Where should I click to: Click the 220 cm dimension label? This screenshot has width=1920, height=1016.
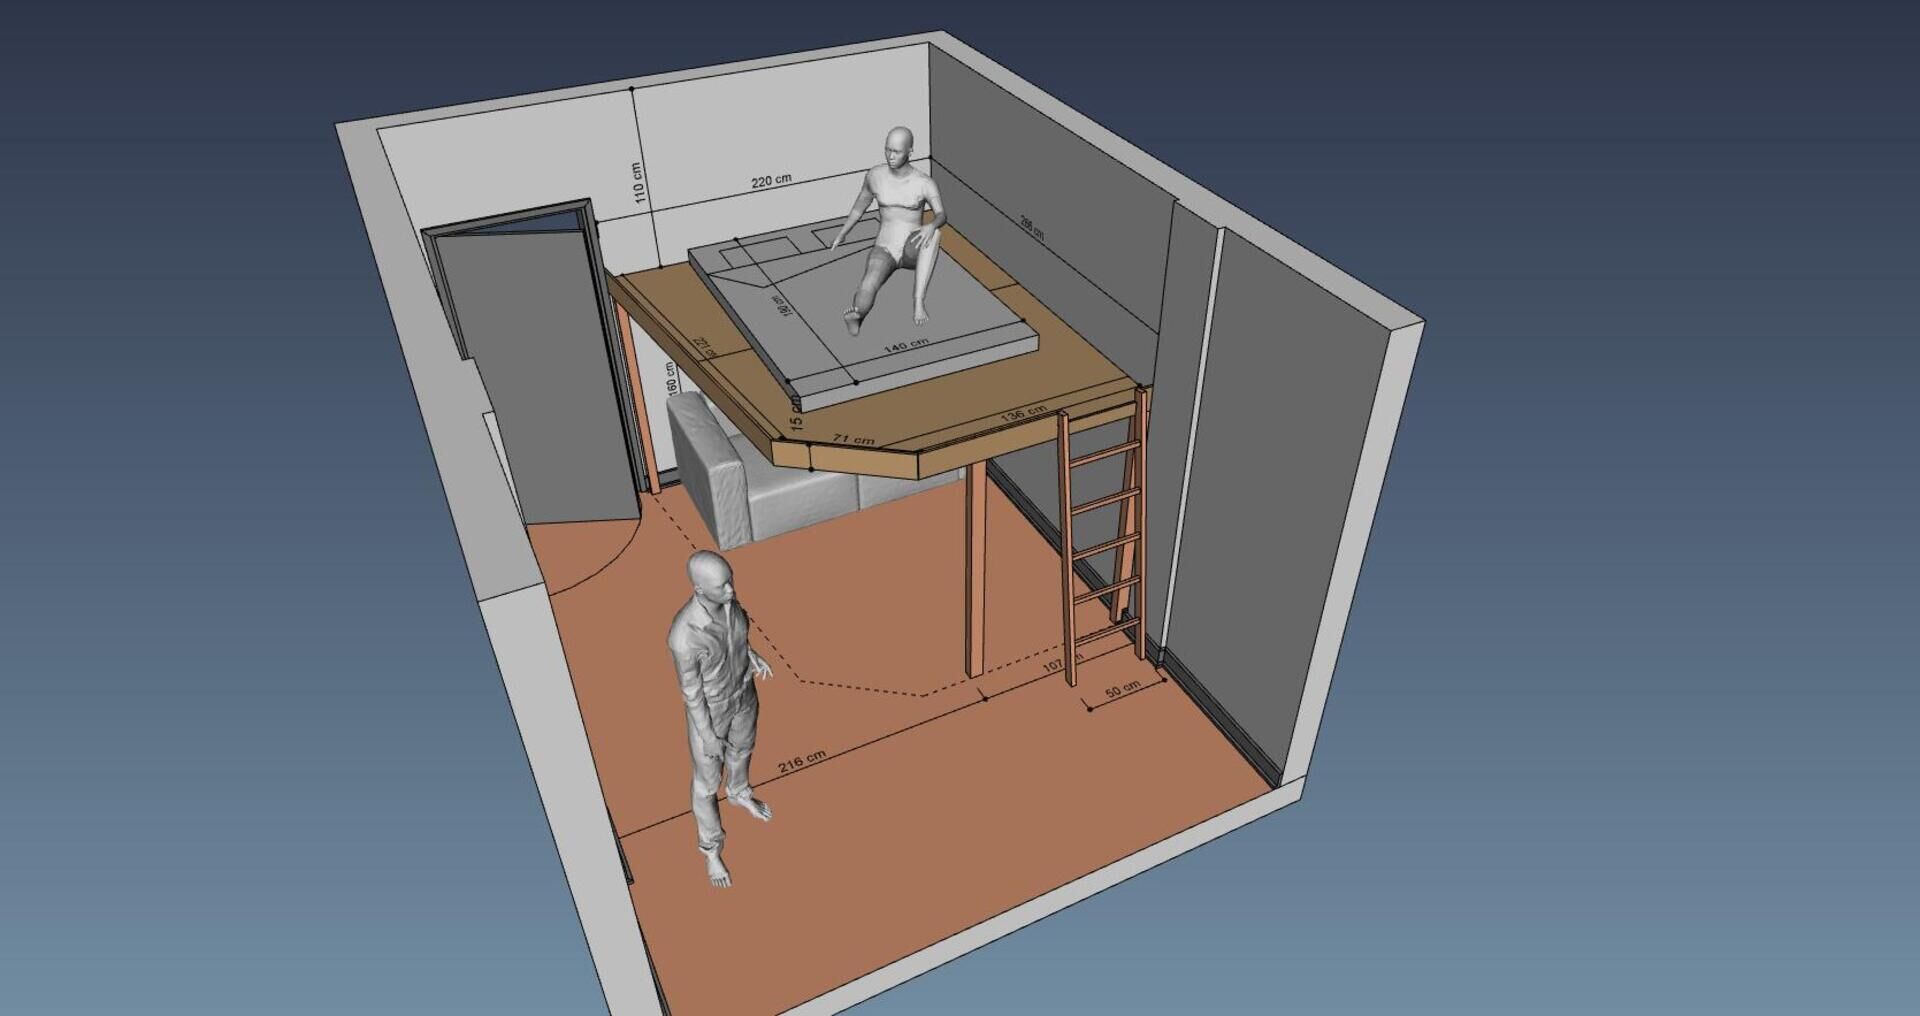pos(771,181)
